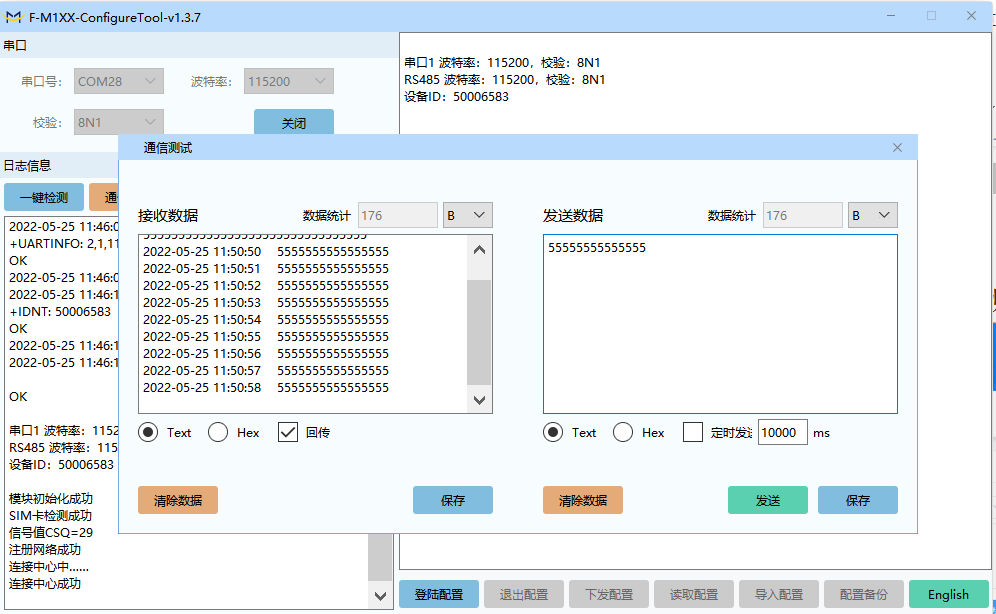
Task: Click inside the send data text area
Action: click(720, 324)
